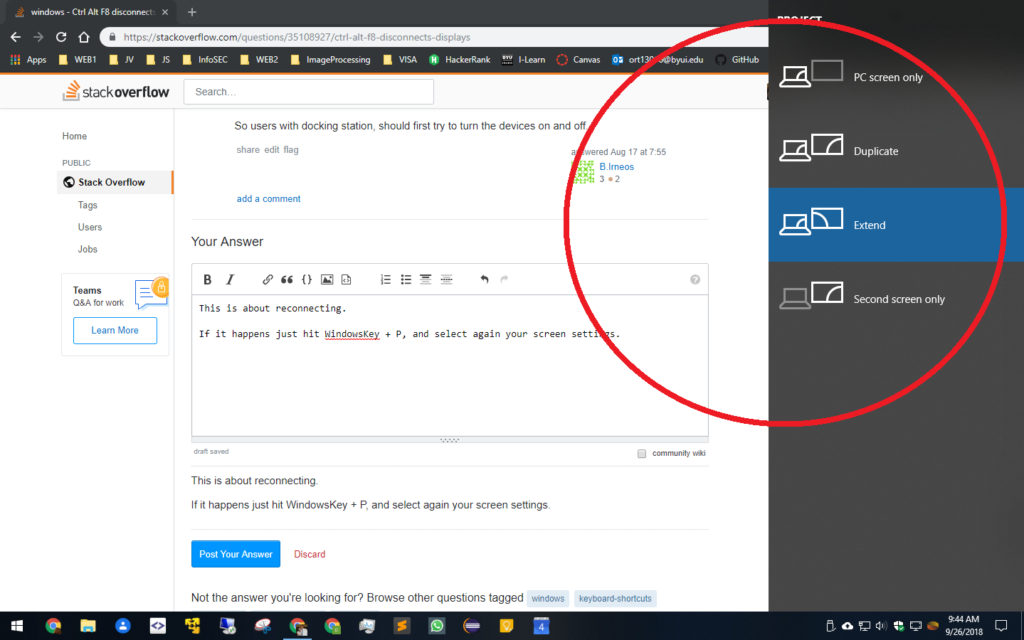The width and height of the screenshot is (1024, 640).
Task: Click the Post Your Answer button
Action: pyautogui.click(x=235, y=554)
